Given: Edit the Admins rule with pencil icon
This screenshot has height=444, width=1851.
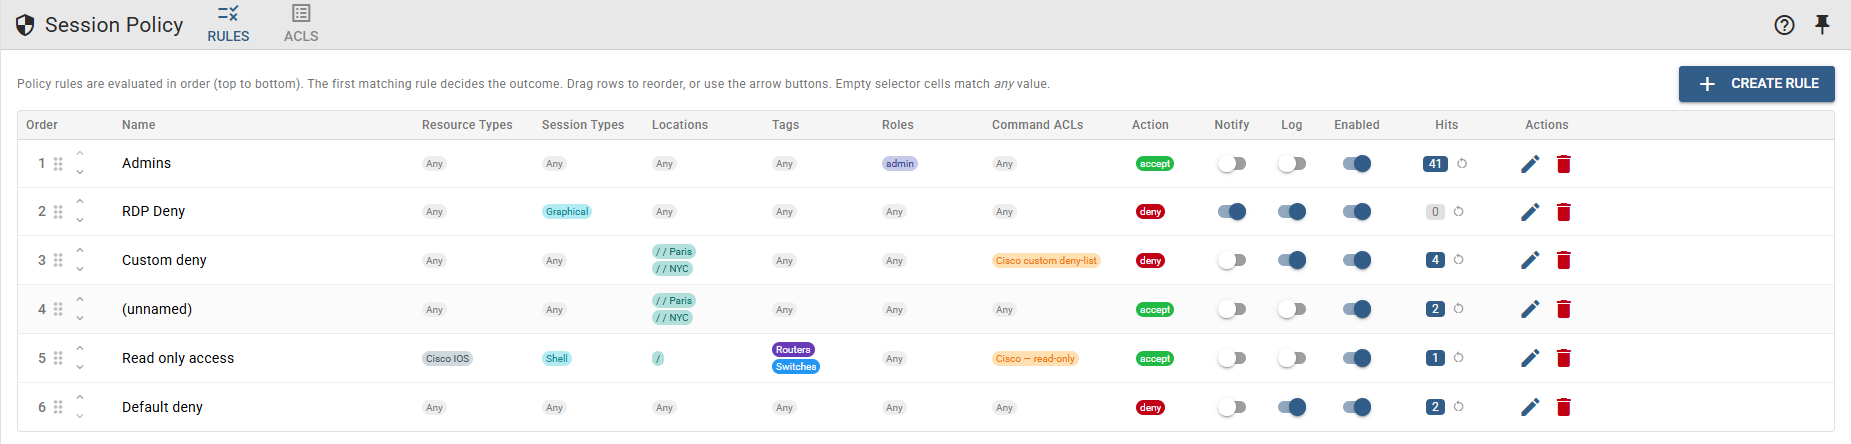Looking at the screenshot, I should [x=1530, y=164].
